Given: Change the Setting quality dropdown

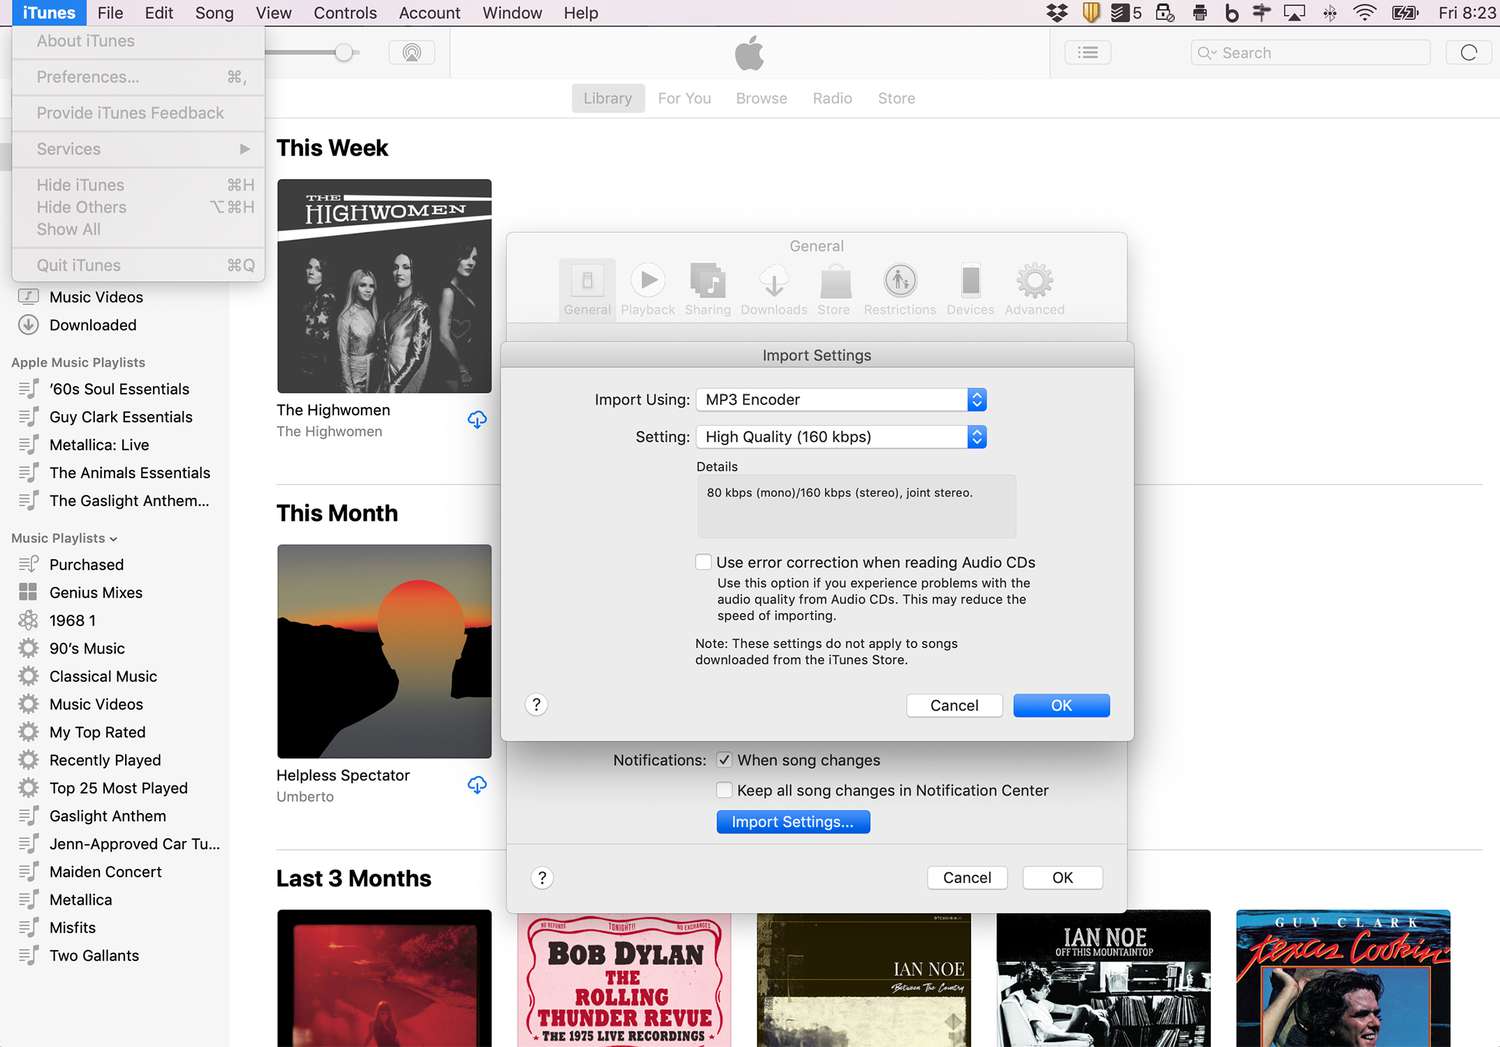Looking at the screenshot, I should [x=976, y=437].
